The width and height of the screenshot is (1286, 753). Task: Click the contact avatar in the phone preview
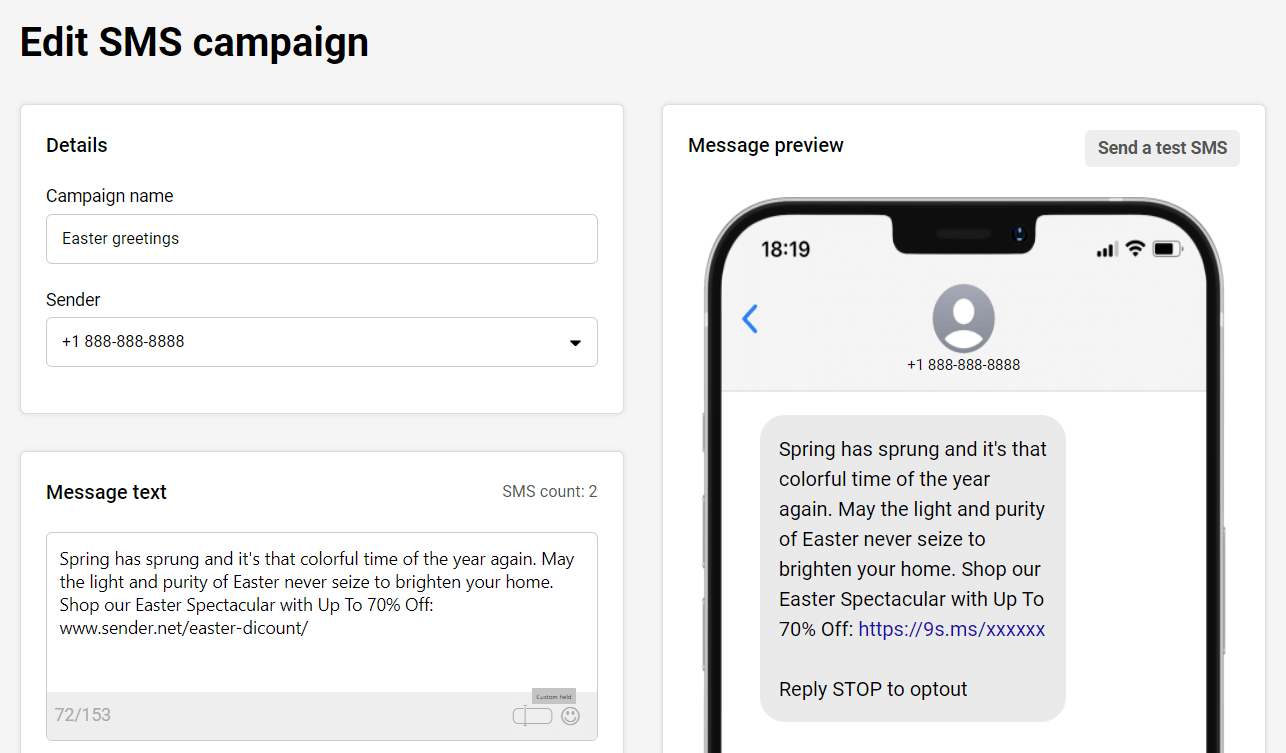pyautogui.click(x=963, y=318)
